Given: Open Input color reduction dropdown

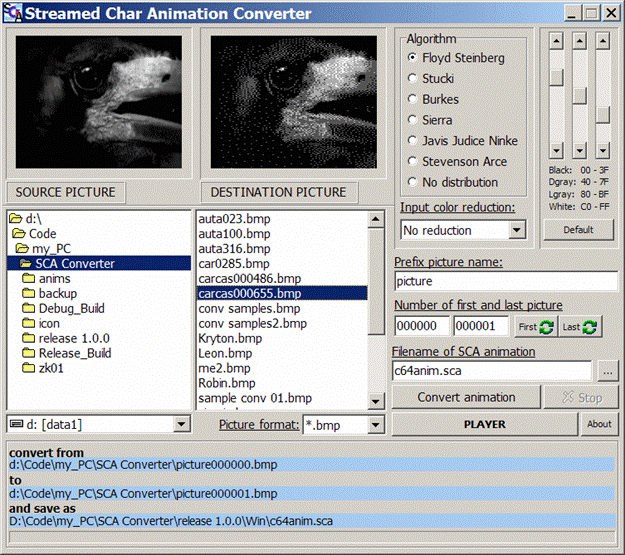Looking at the screenshot, I should tap(517, 230).
